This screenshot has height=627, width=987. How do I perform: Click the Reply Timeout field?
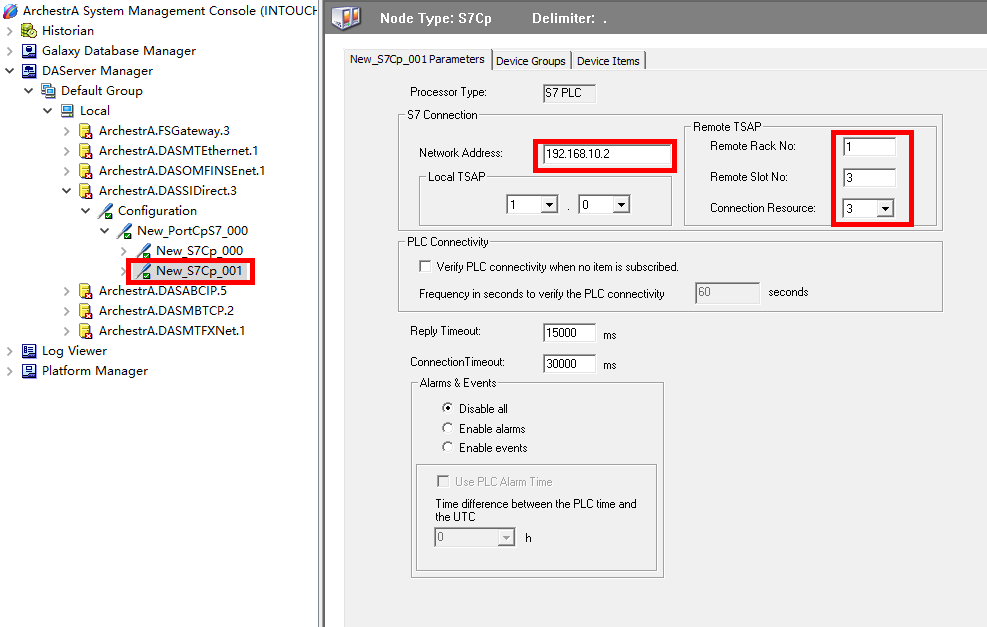pyautogui.click(x=569, y=332)
